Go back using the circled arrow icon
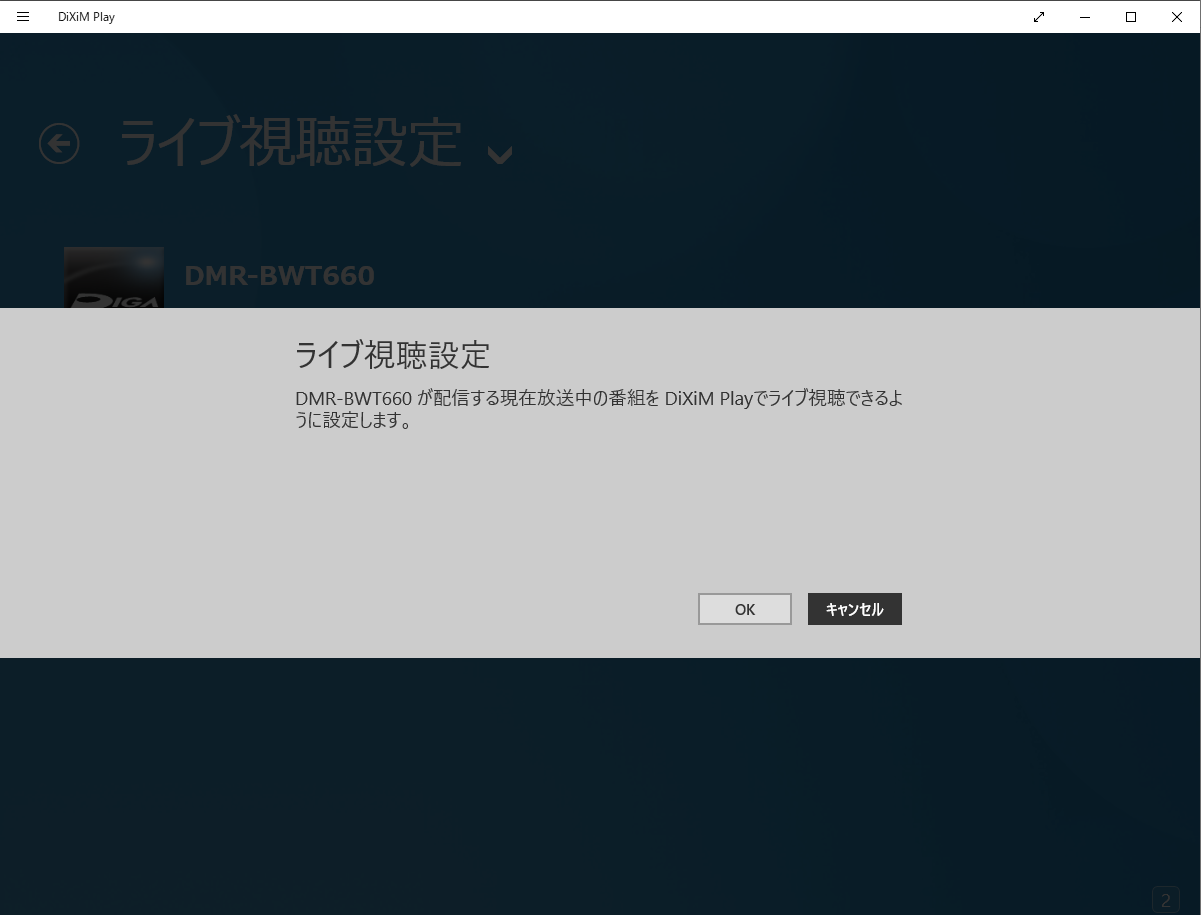Viewport: 1201px width, 915px height. coord(59,144)
